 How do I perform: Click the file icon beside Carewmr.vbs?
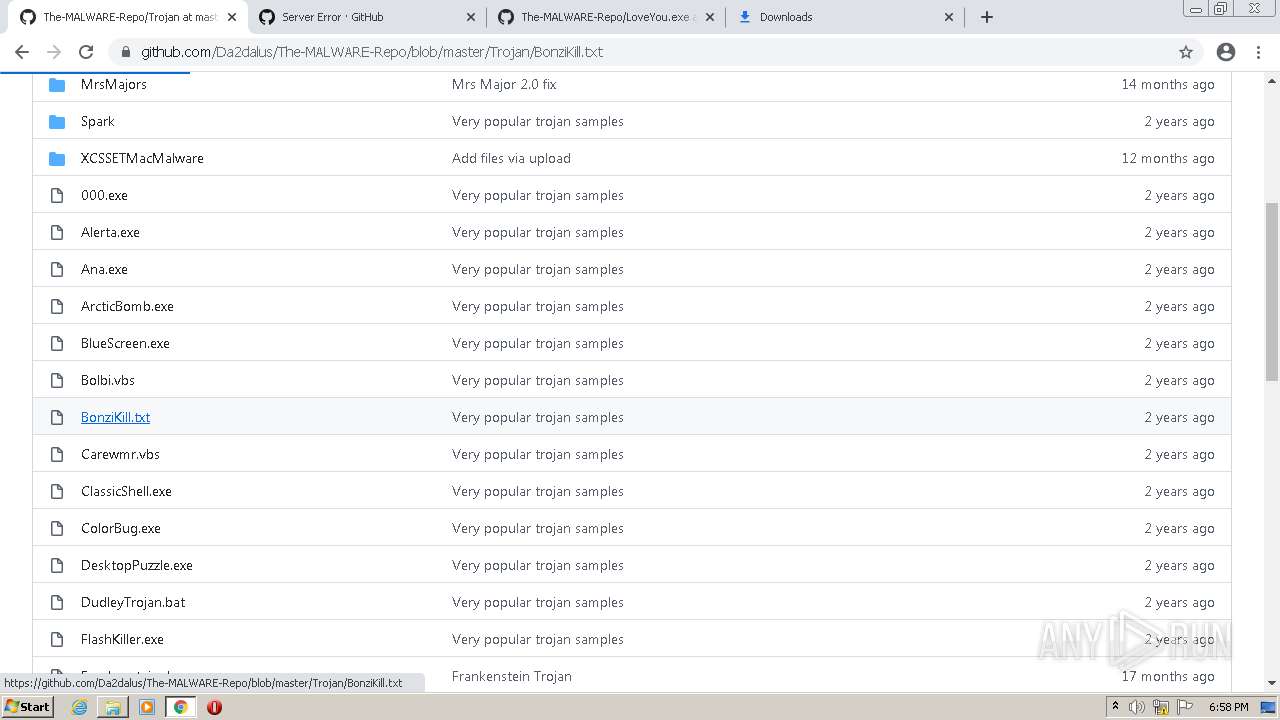point(57,454)
